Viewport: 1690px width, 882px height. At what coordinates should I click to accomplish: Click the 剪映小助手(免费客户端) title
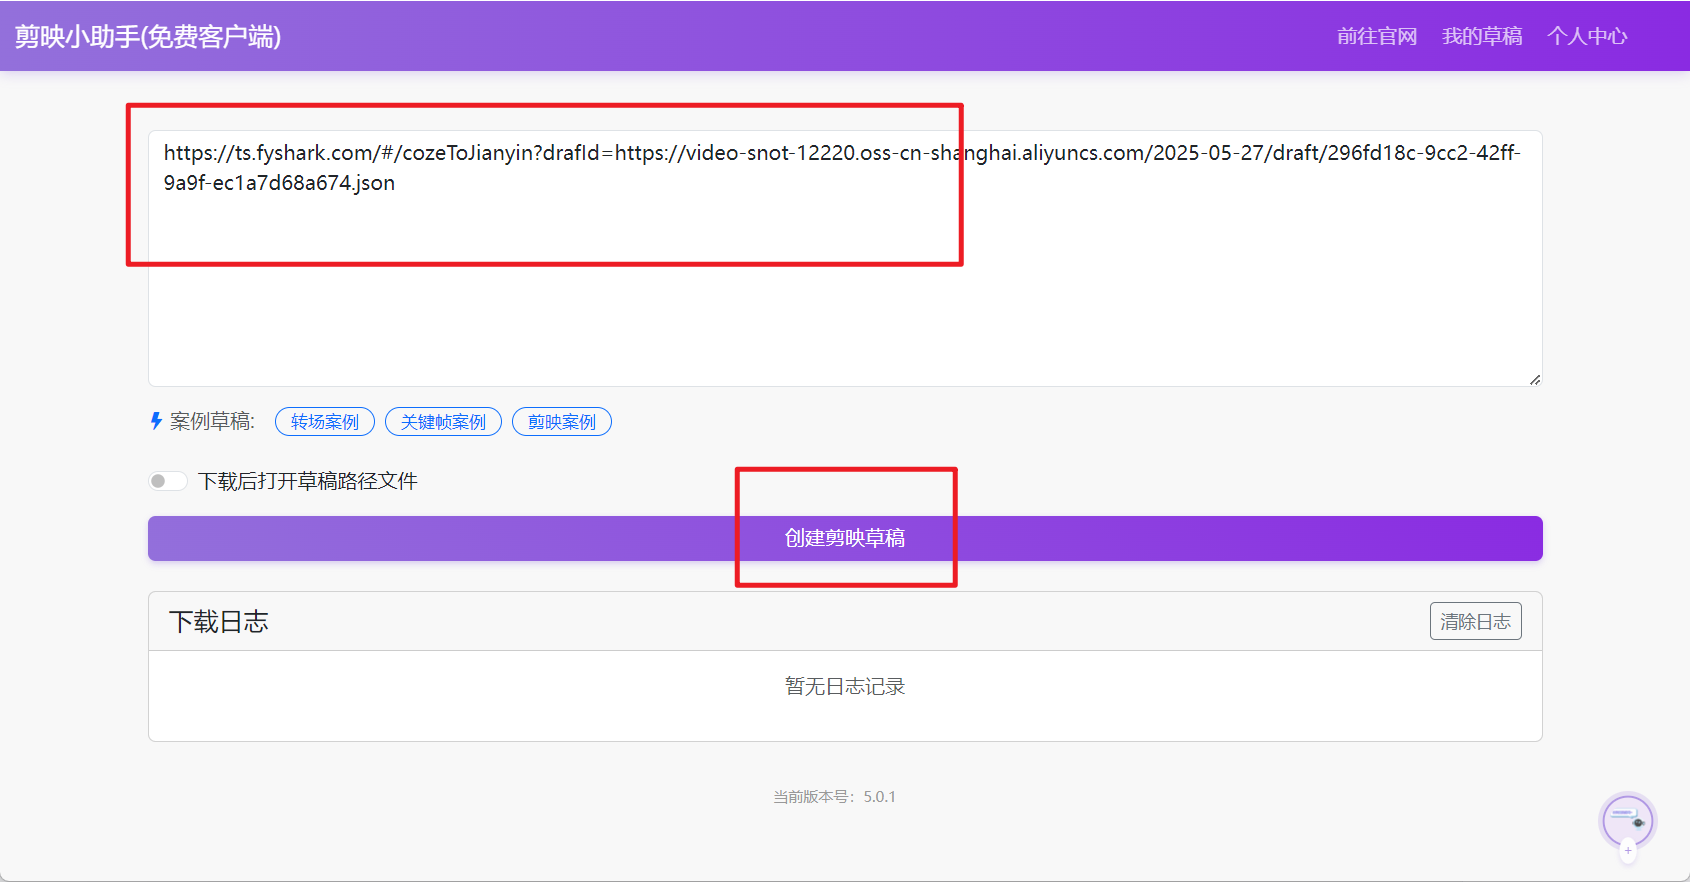point(148,36)
